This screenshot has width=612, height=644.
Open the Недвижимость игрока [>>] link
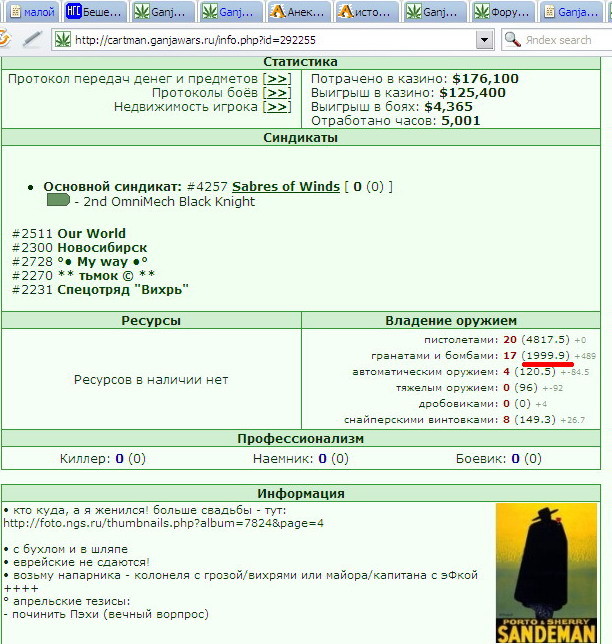click(x=277, y=107)
